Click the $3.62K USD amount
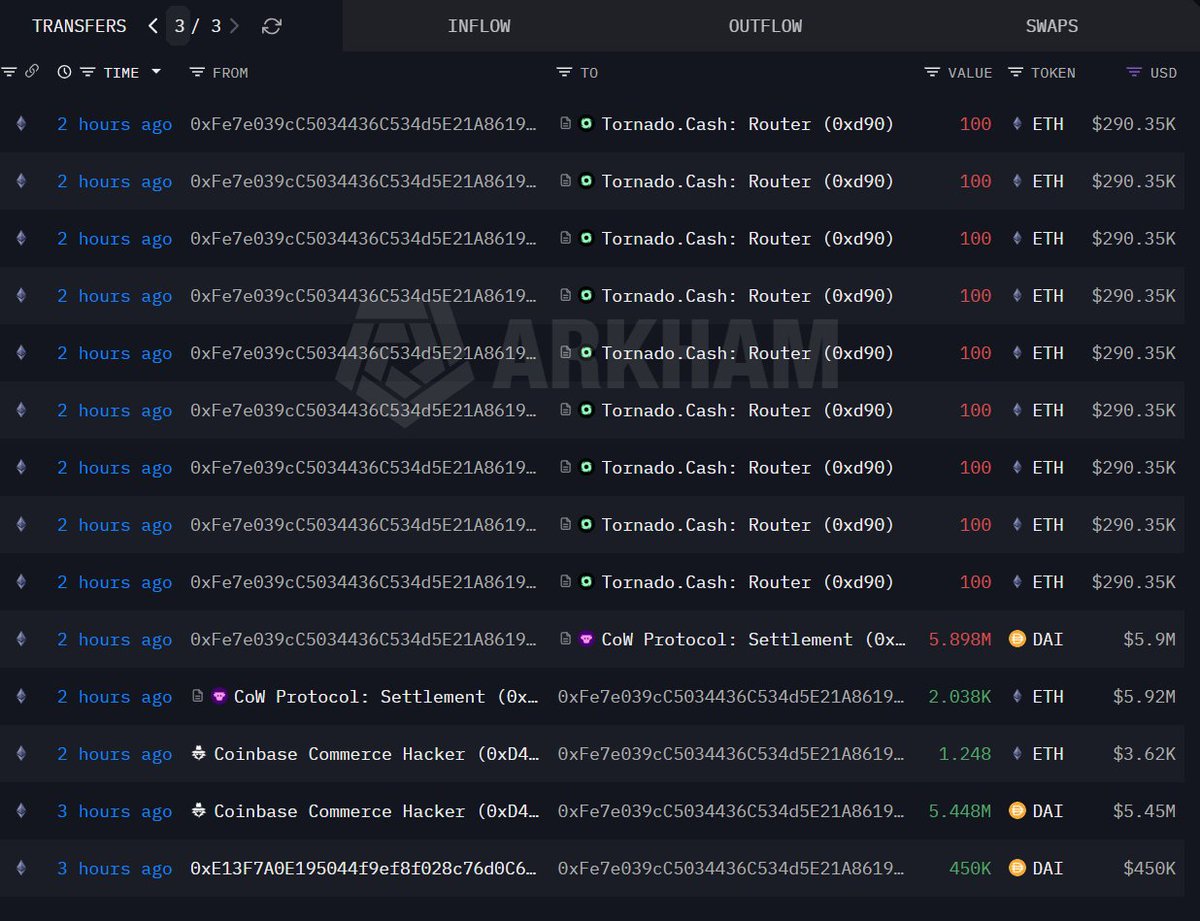 pyautogui.click(x=1144, y=754)
